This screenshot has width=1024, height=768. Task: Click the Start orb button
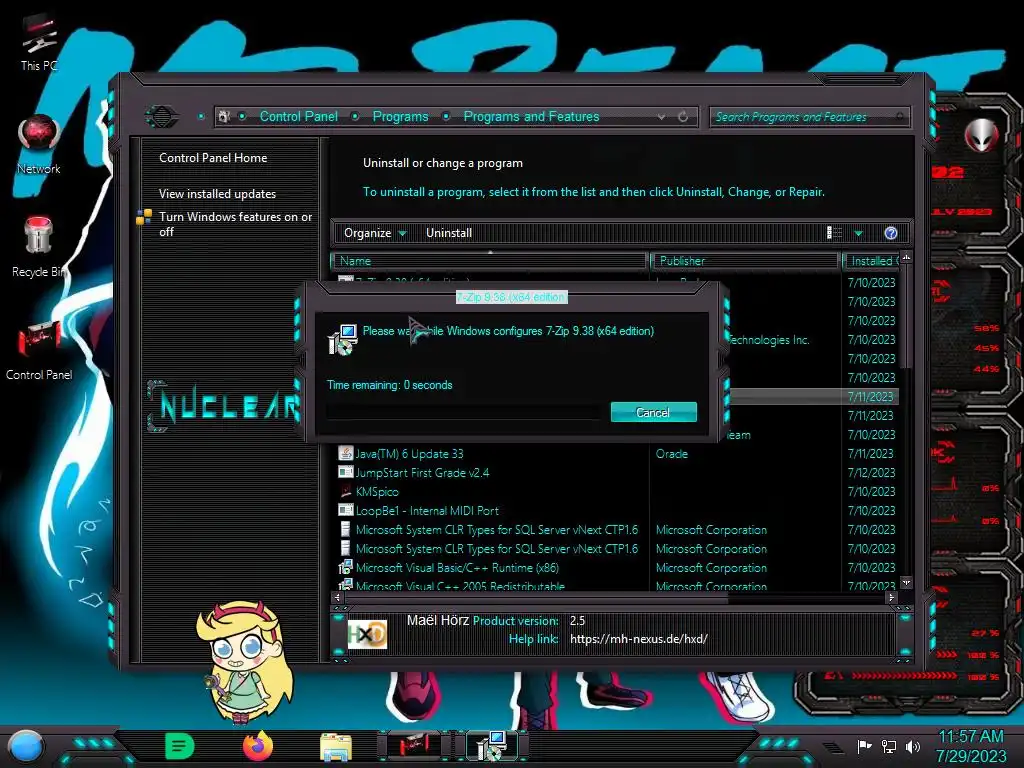pyautogui.click(x=26, y=746)
